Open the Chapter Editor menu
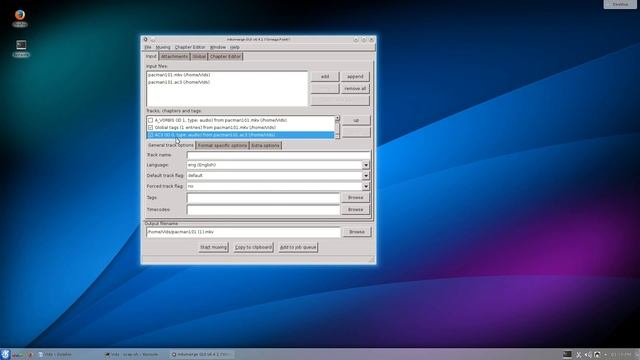The width and height of the screenshot is (640, 360). point(190,47)
